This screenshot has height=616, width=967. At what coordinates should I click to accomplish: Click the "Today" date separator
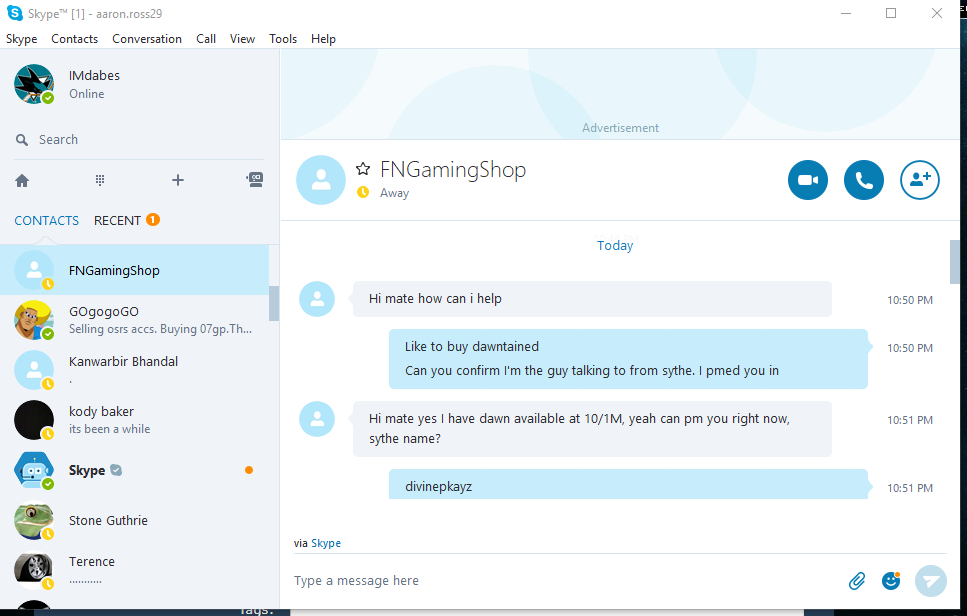click(x=615, y=245)
